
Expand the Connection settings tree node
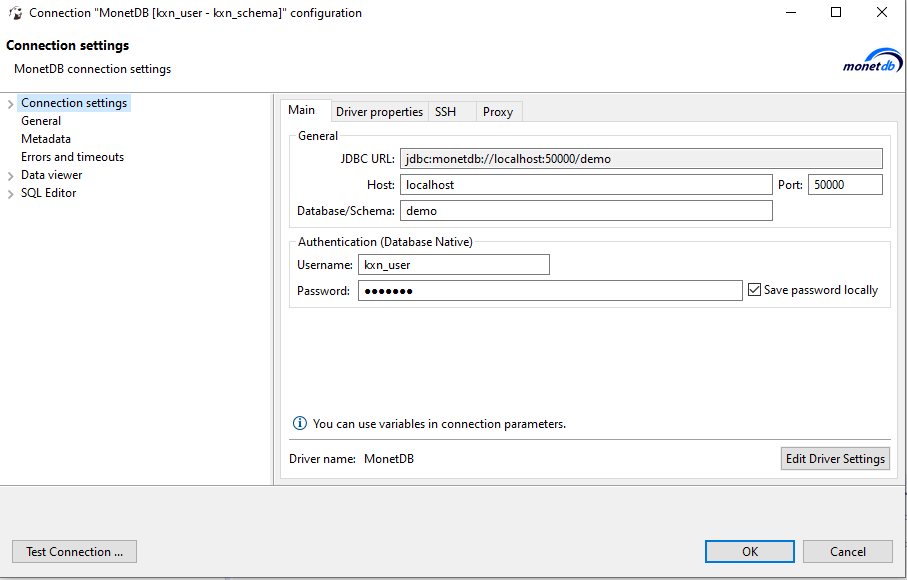coord(10,104)
